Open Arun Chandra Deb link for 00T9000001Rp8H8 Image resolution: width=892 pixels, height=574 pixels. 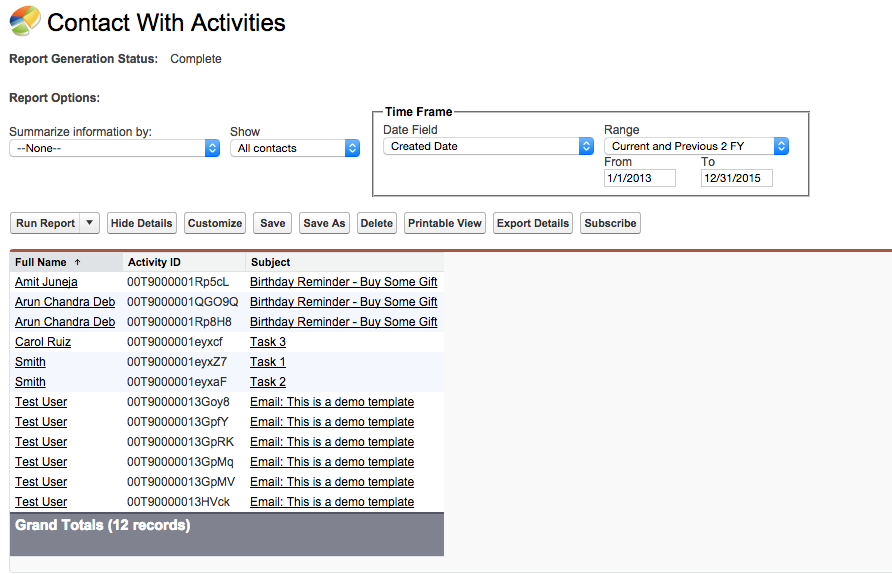coord(65,321)
